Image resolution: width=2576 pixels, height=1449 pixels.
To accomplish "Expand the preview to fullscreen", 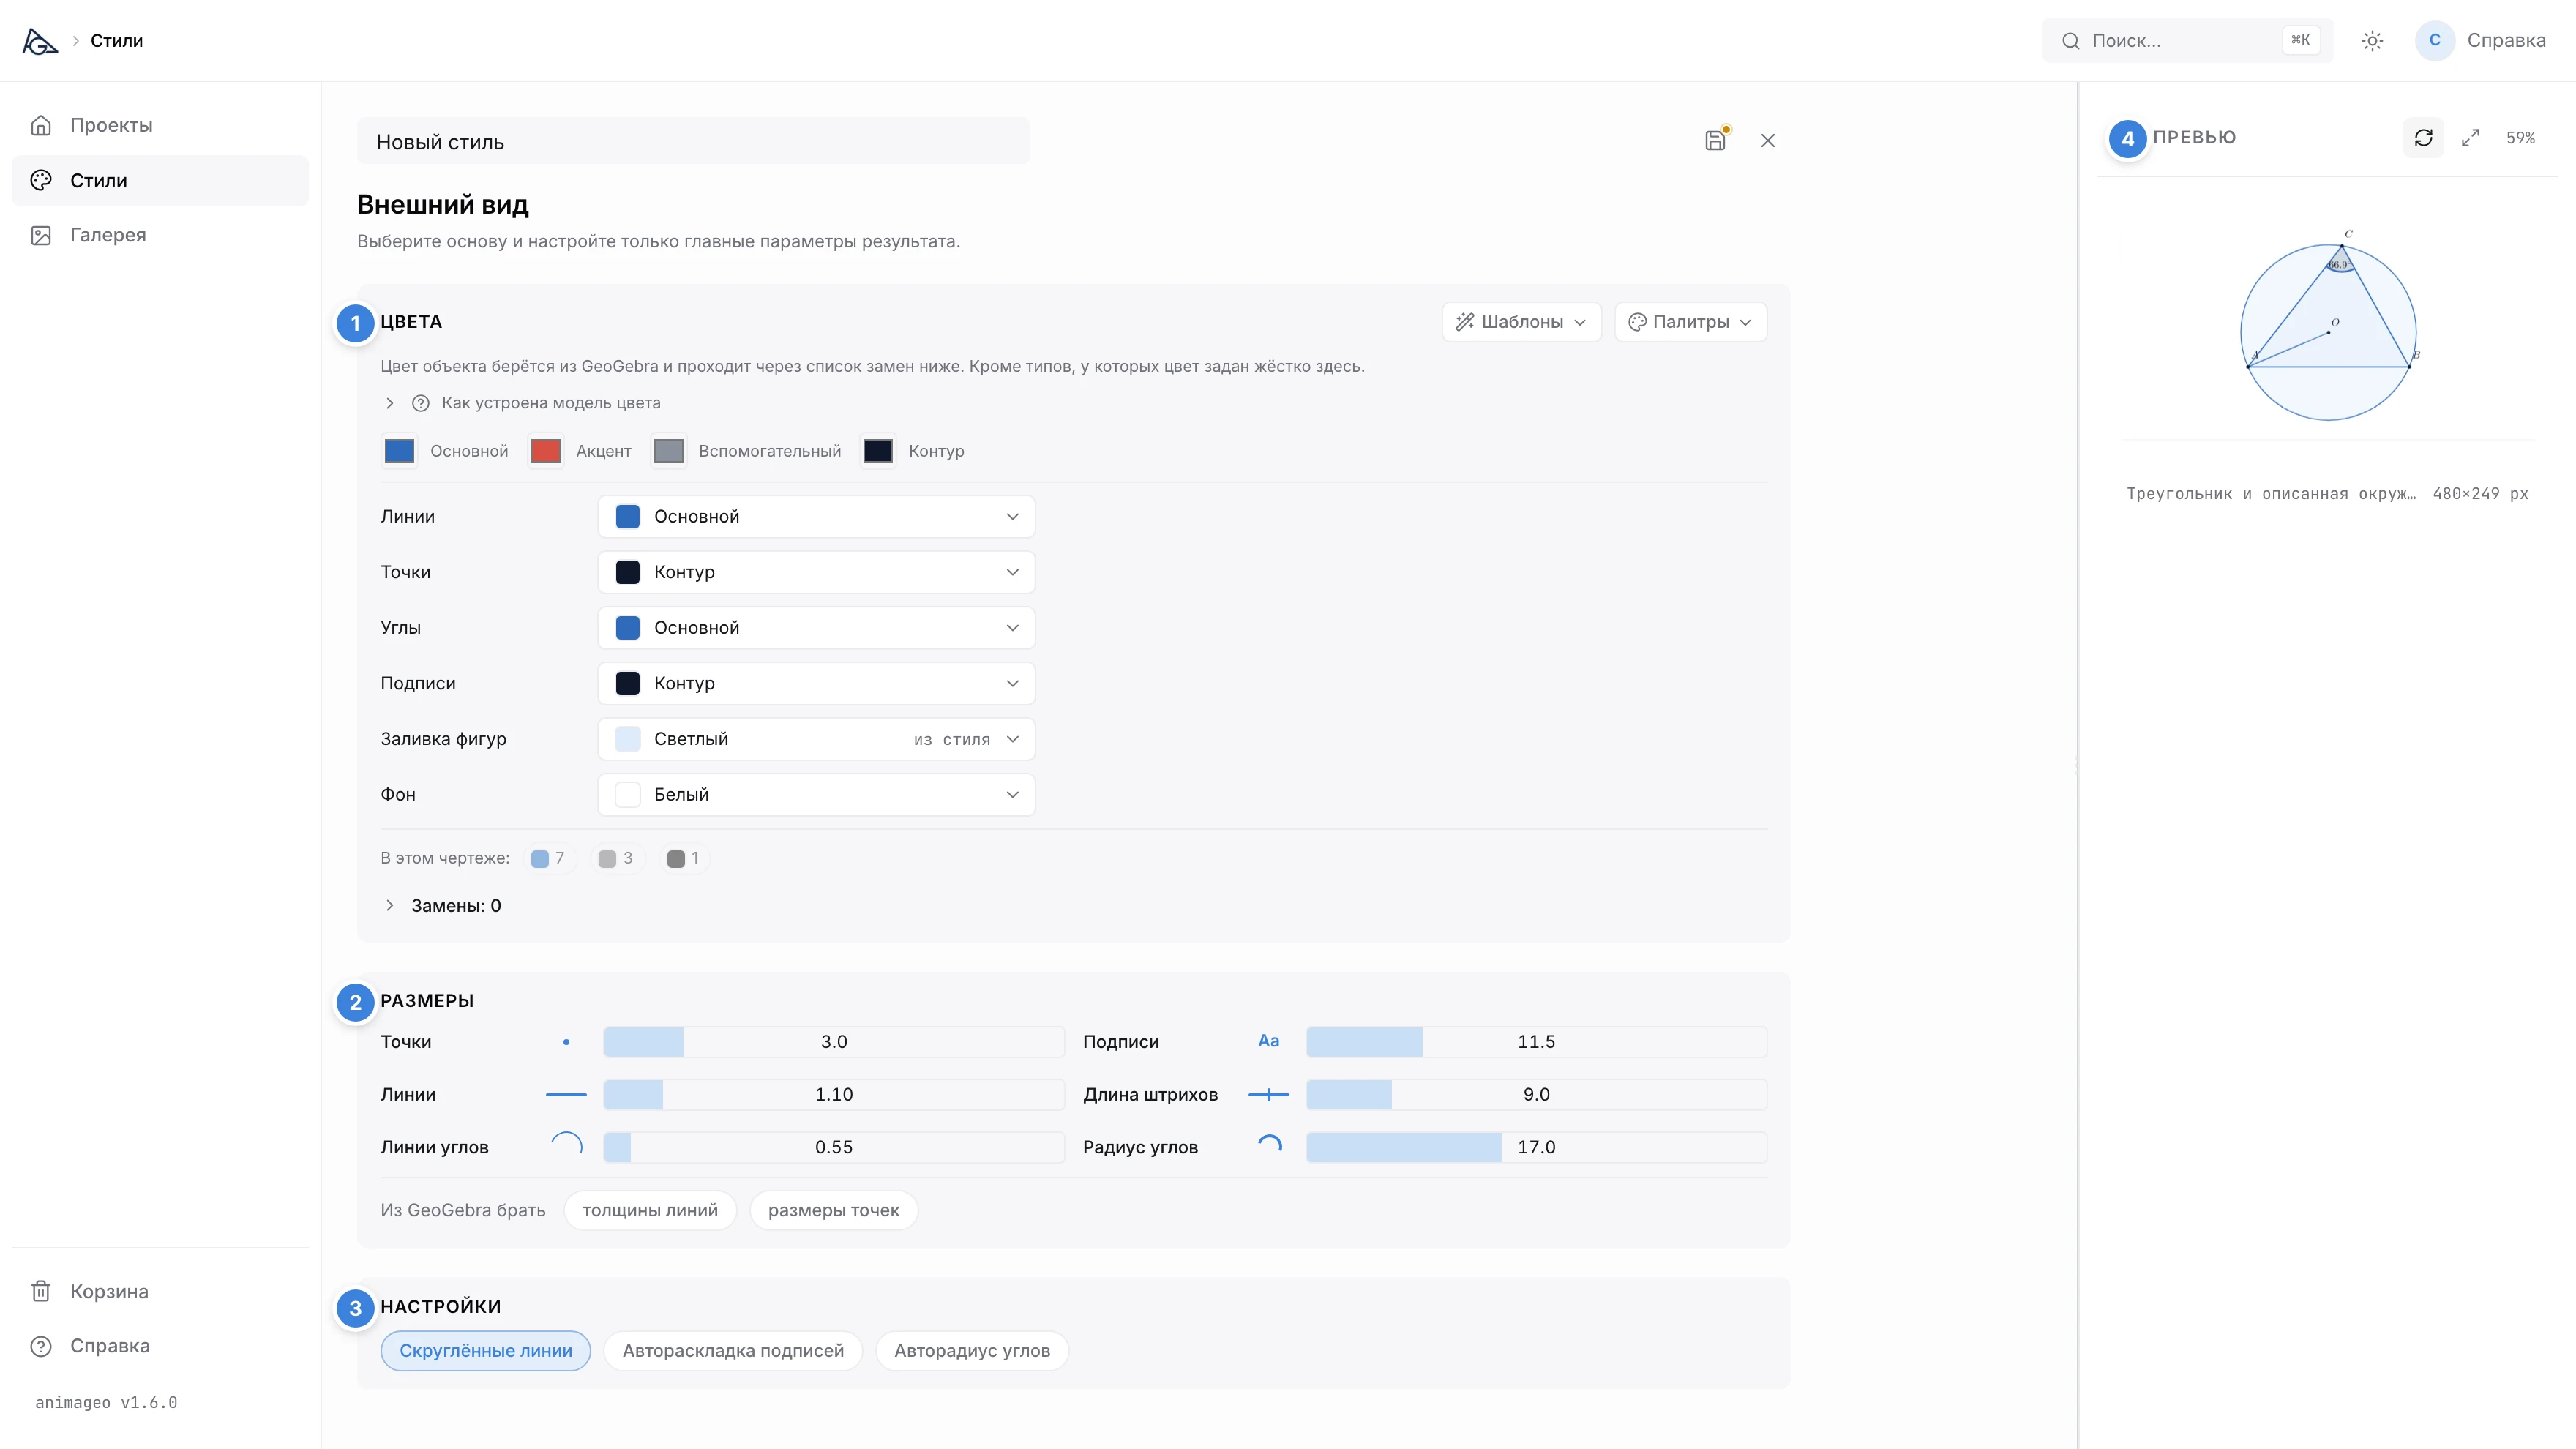I will tap(2470, 138).
